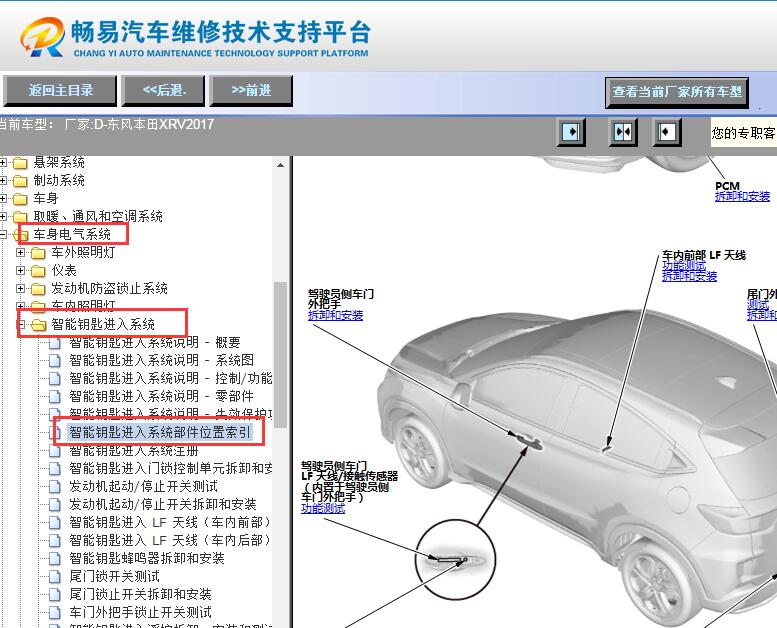The height and width of the screenshot is (628, 777).
Task: Open LF 天线/接触传感器 功能测试 link
Action: (x=323, y=508)
